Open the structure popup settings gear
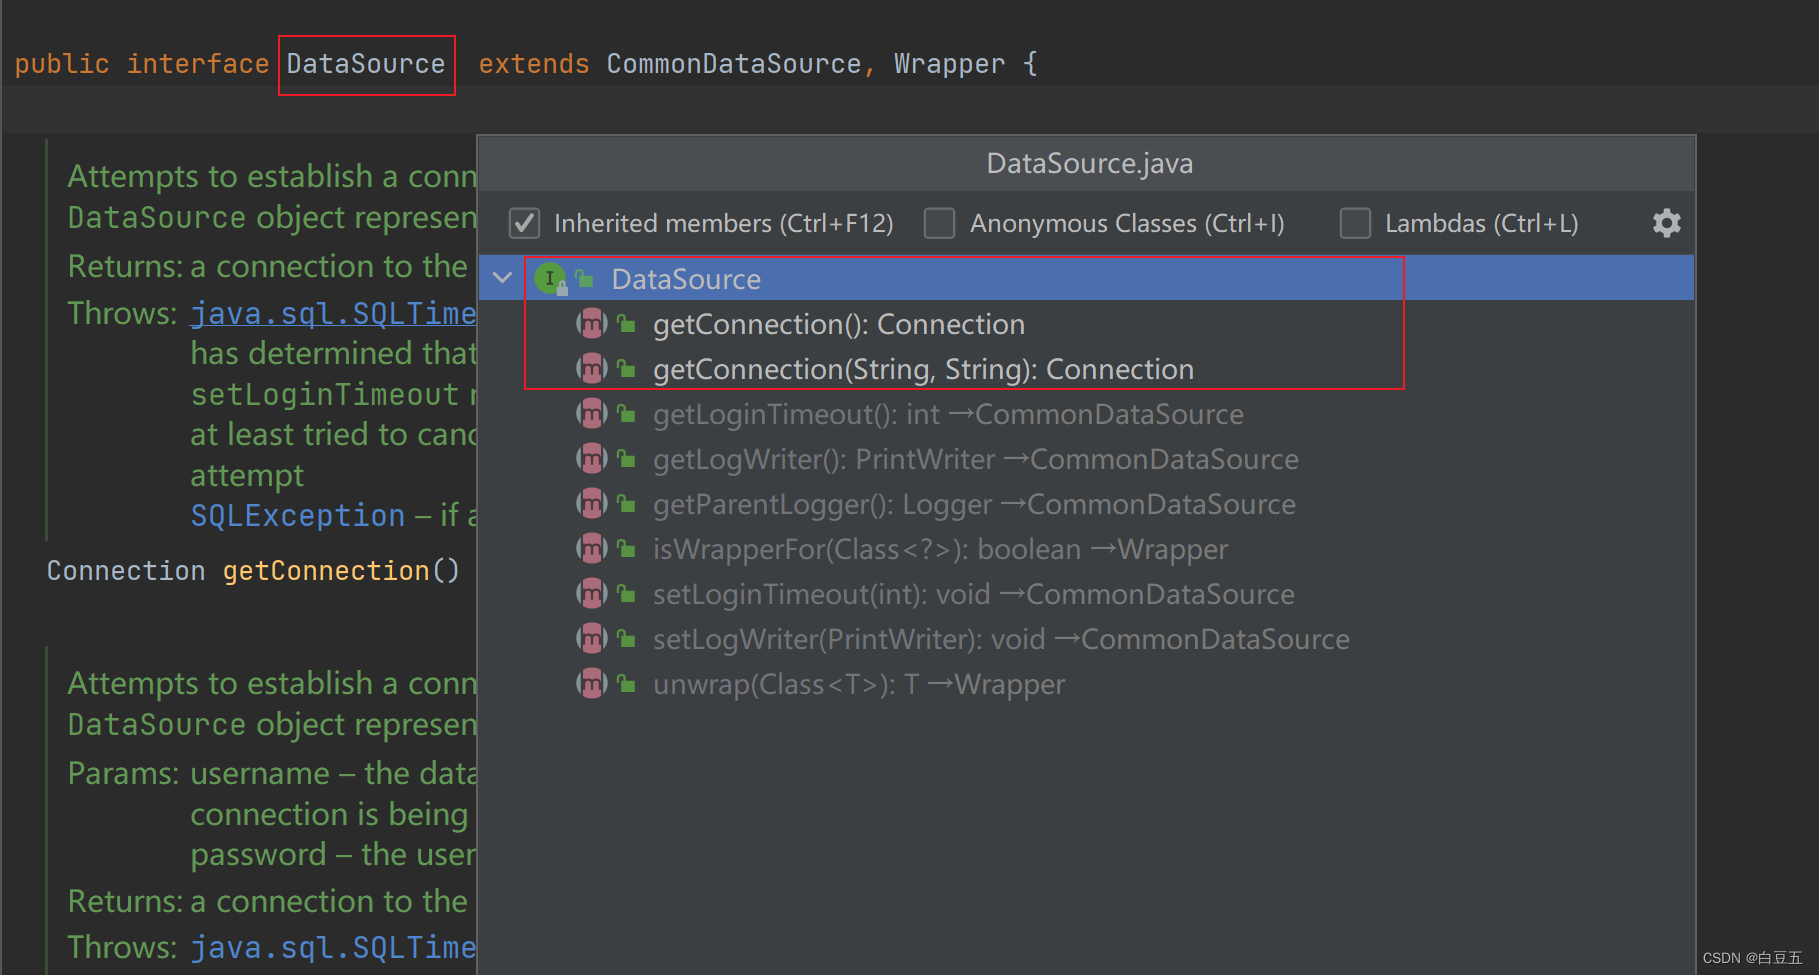Screen dimensions: 1819x975 [x=1666, y=223]
